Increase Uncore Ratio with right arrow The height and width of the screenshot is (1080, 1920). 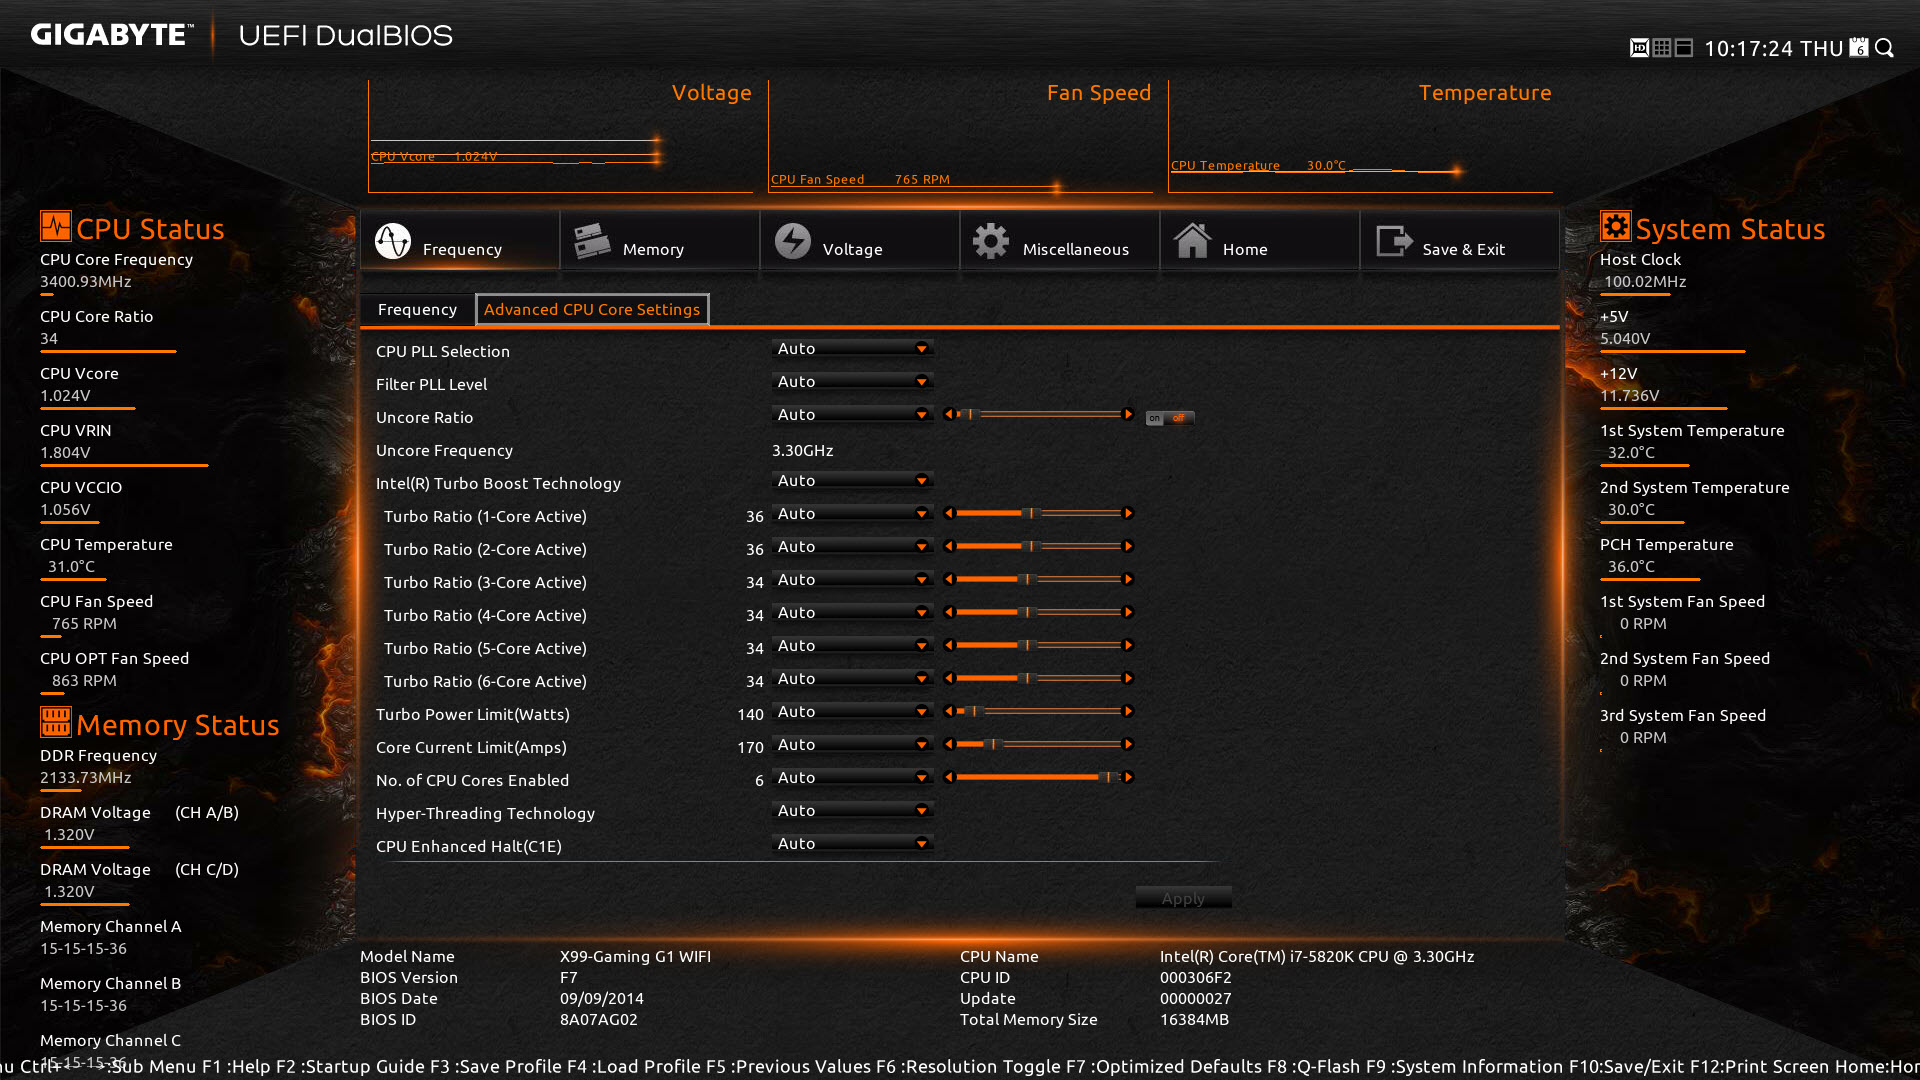click(1128, 414)
